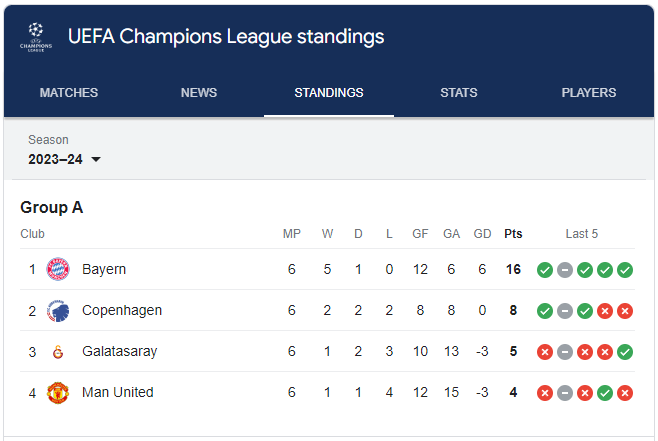Open the Bayern team name link
The image size is (658, 441).
pyautogui.click(x=104, y=269)
